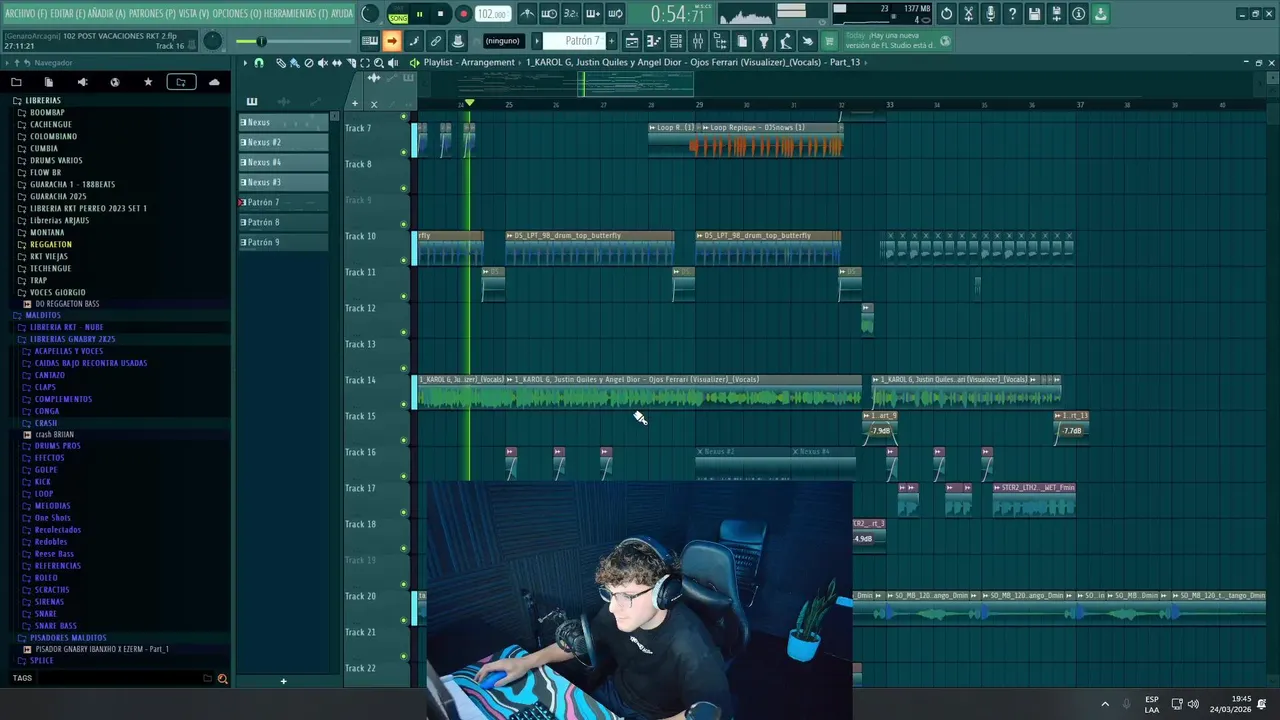The width and height of the screenshot is (1280, 720).
Task: Open the plugin database plug icon
Action: pyautogui.click(x=764, y=41)
